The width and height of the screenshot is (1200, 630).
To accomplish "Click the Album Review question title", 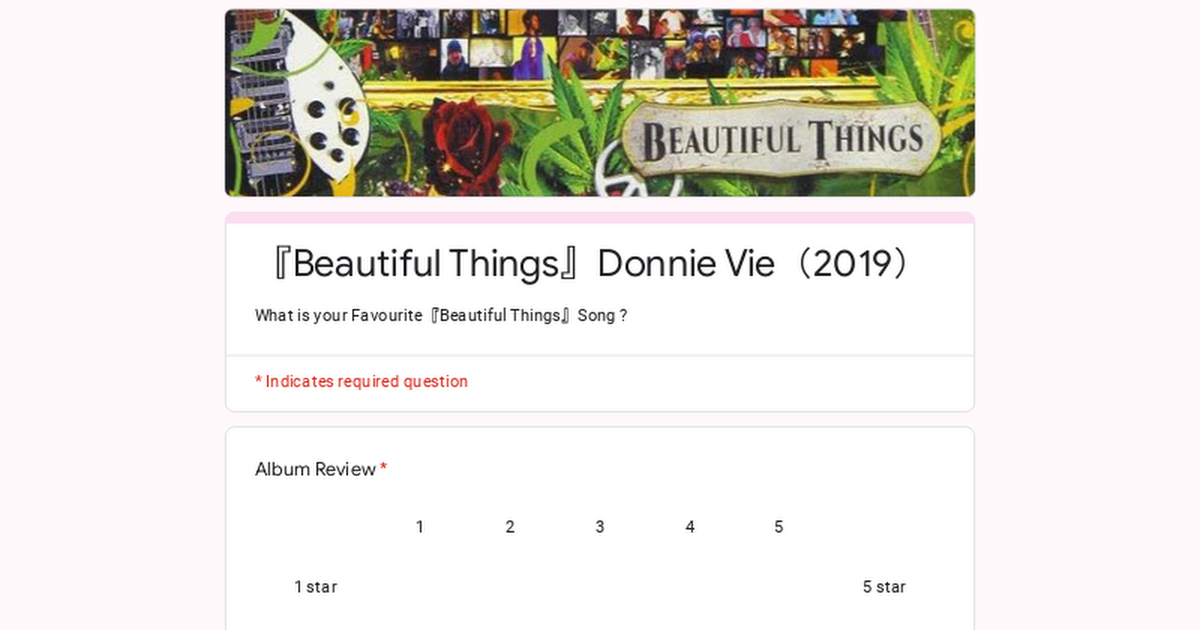I will click(315, 469).
